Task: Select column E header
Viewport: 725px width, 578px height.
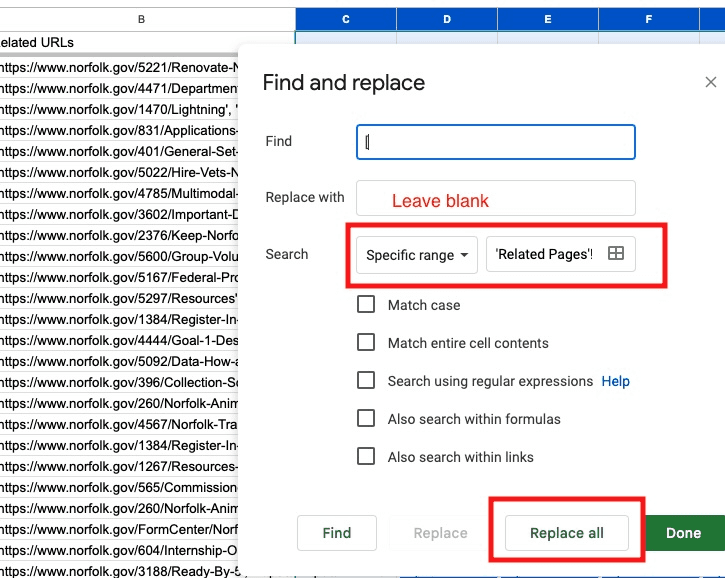Action: click(547, 19)
